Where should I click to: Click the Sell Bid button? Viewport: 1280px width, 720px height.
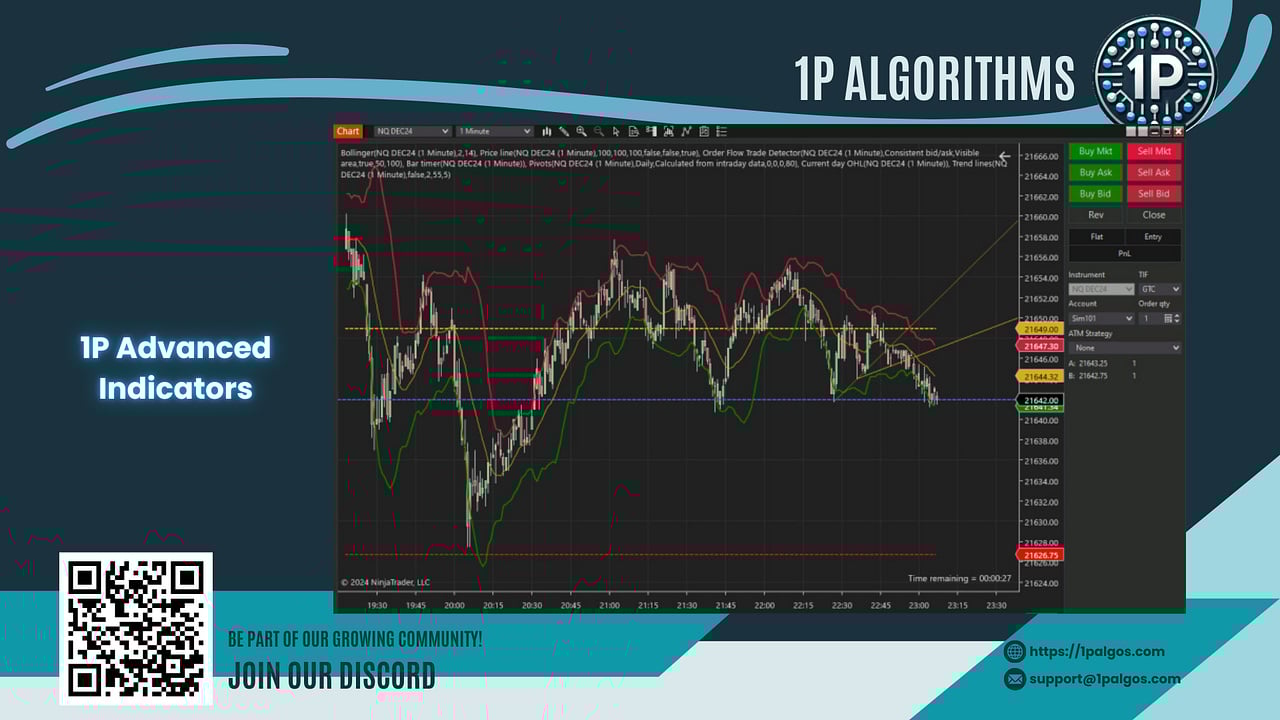(1154, 193)
